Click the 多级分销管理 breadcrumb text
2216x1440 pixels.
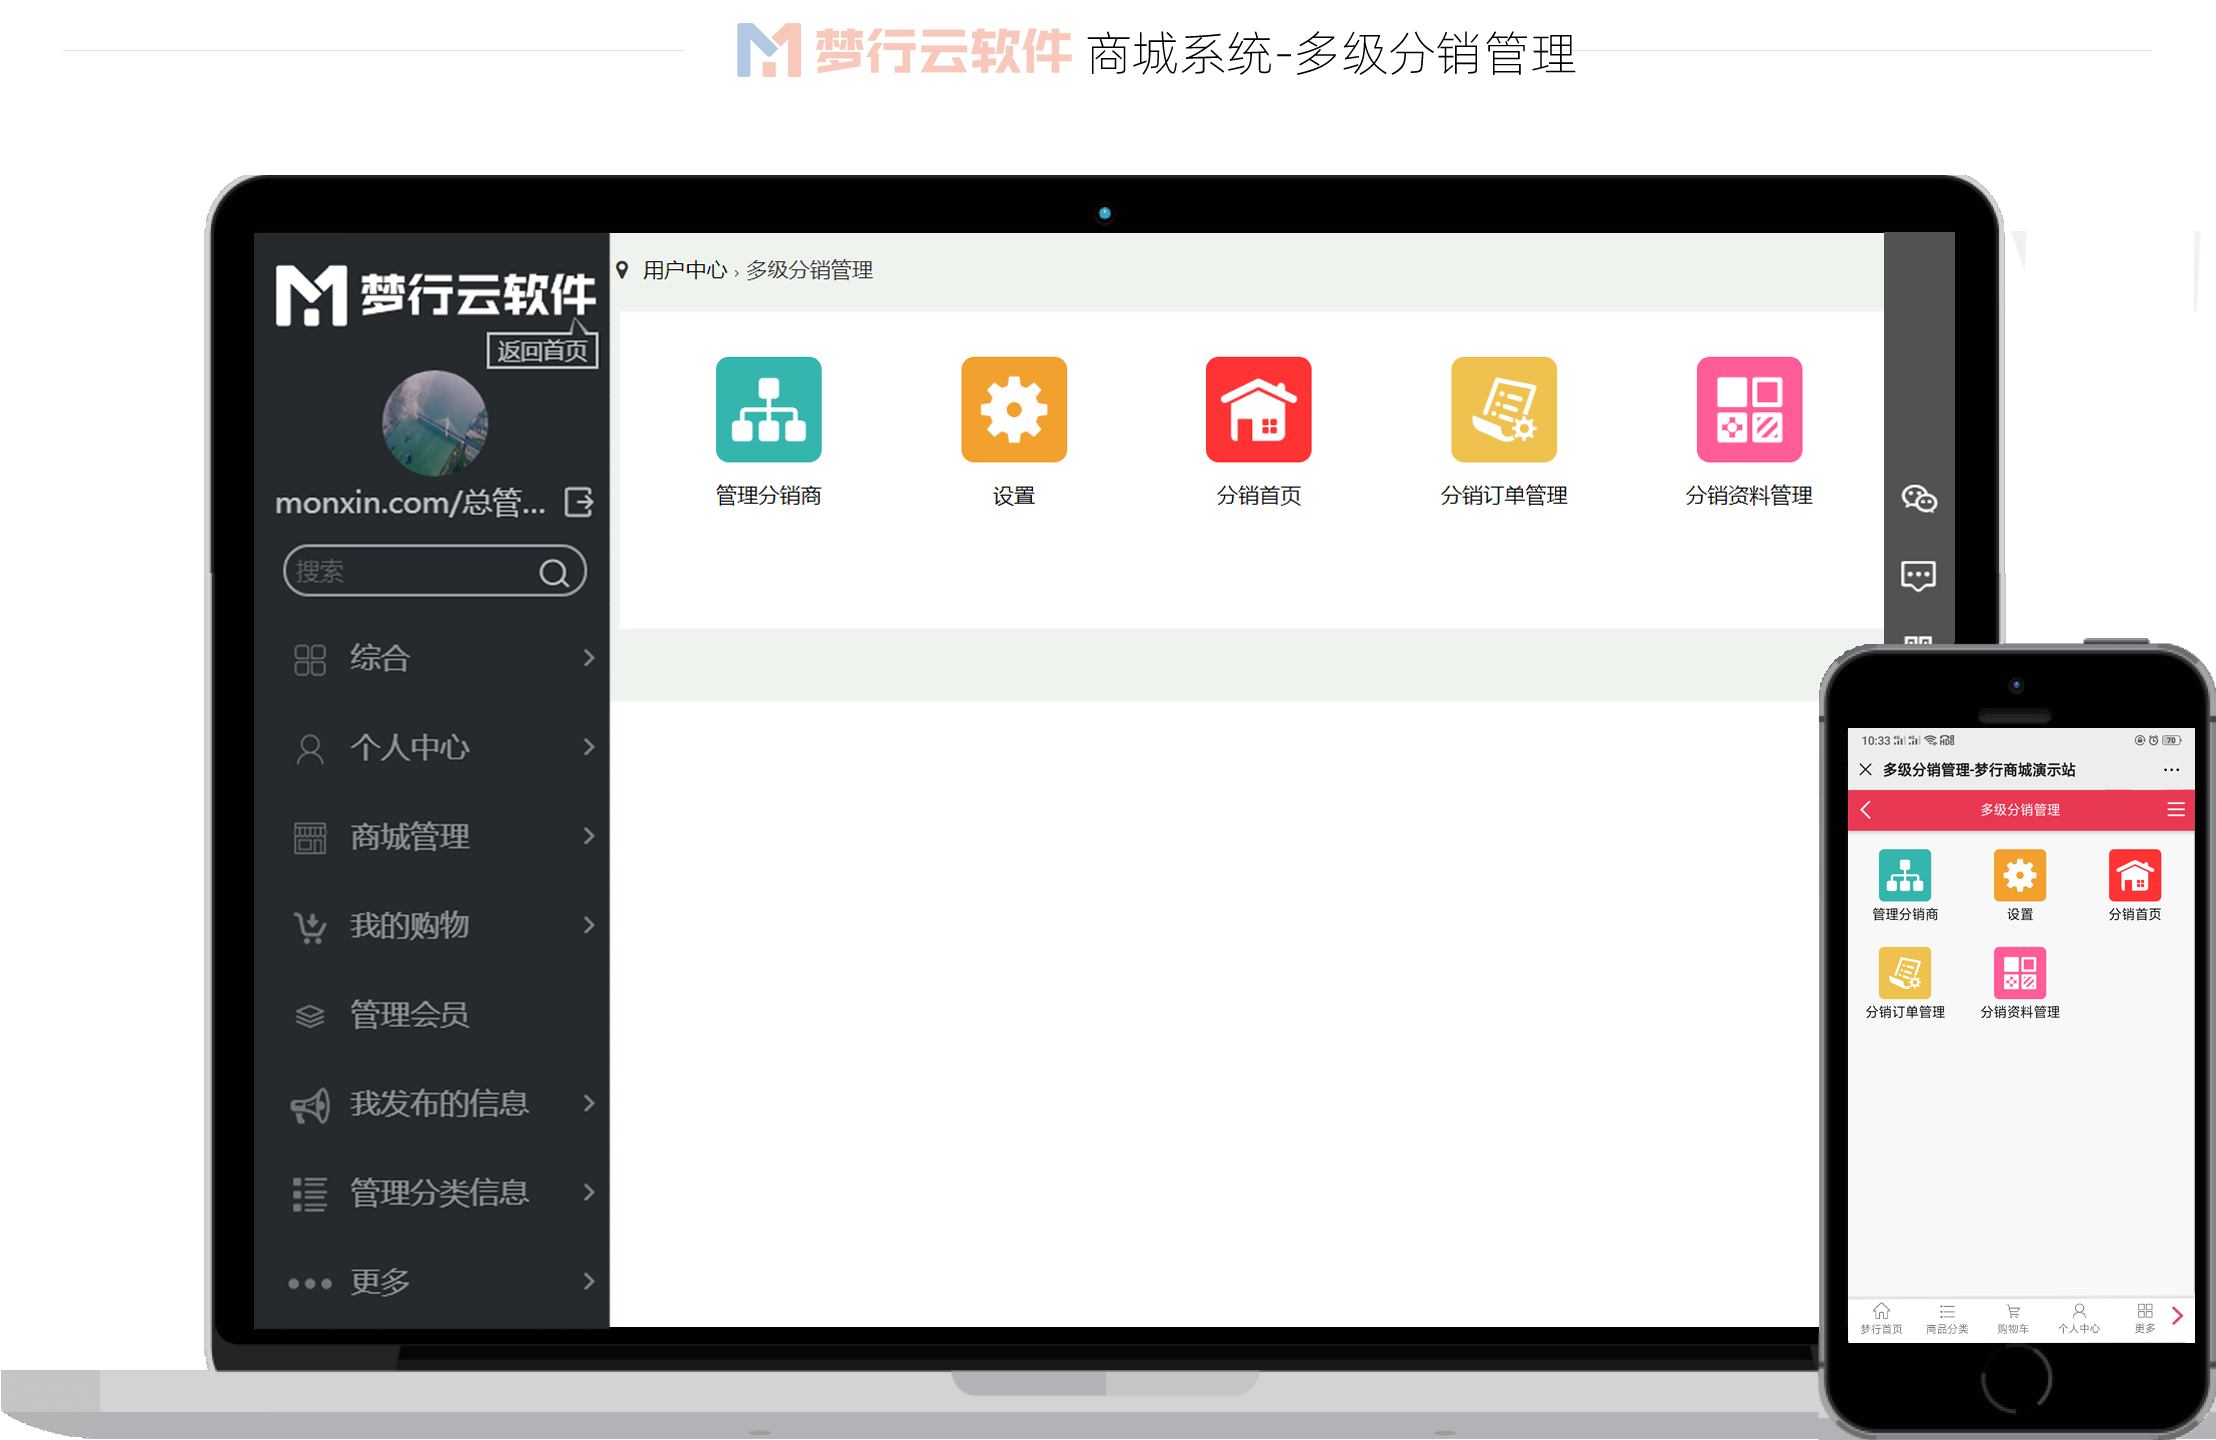click(x=809, y=270)
